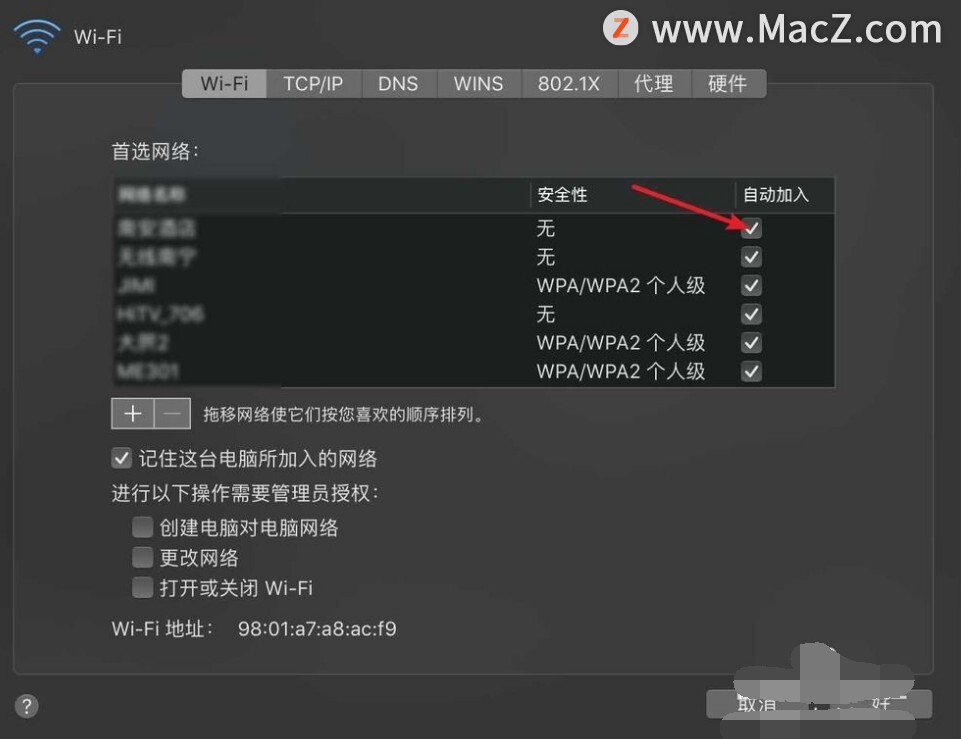This screenshot has height=739, width=961.
Task: Switch to the 硬件 hardware tab
Action: [728, 83]
